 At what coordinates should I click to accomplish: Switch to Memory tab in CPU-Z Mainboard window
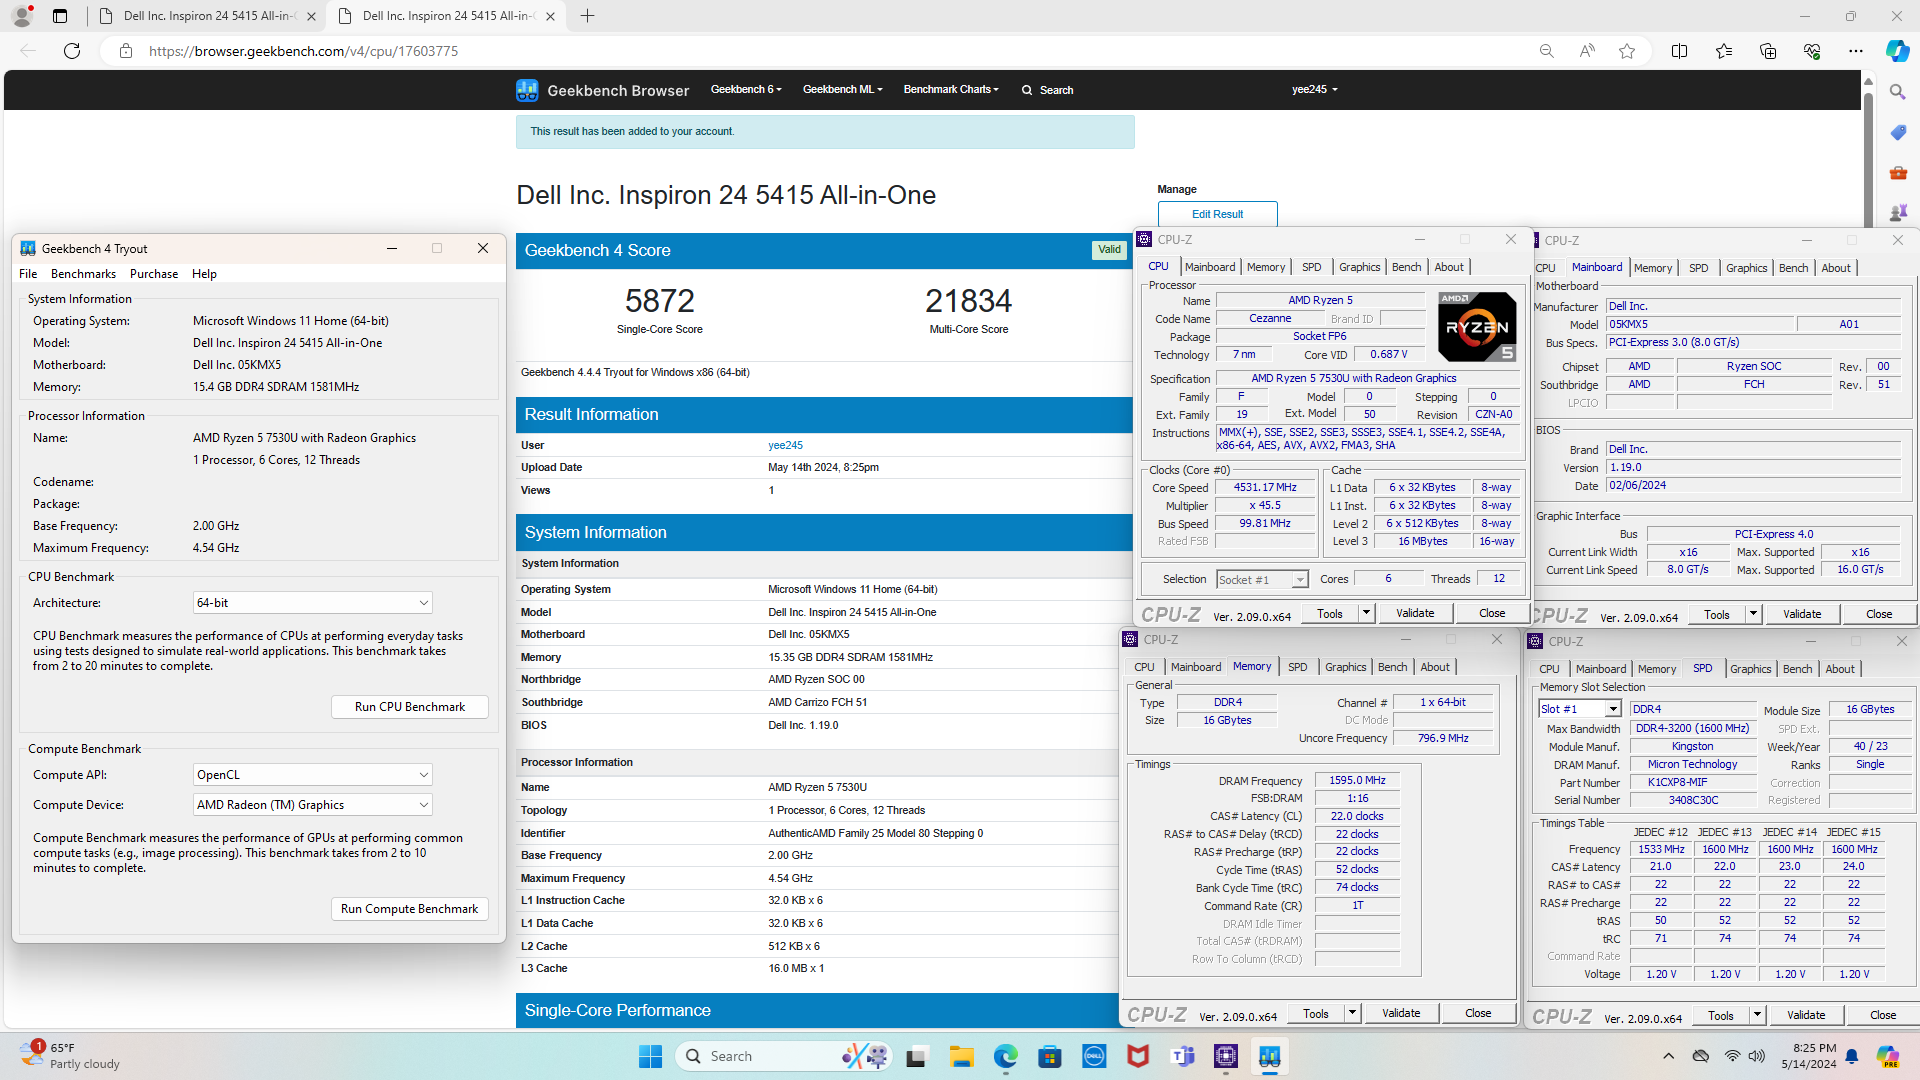coord(1652,268)
